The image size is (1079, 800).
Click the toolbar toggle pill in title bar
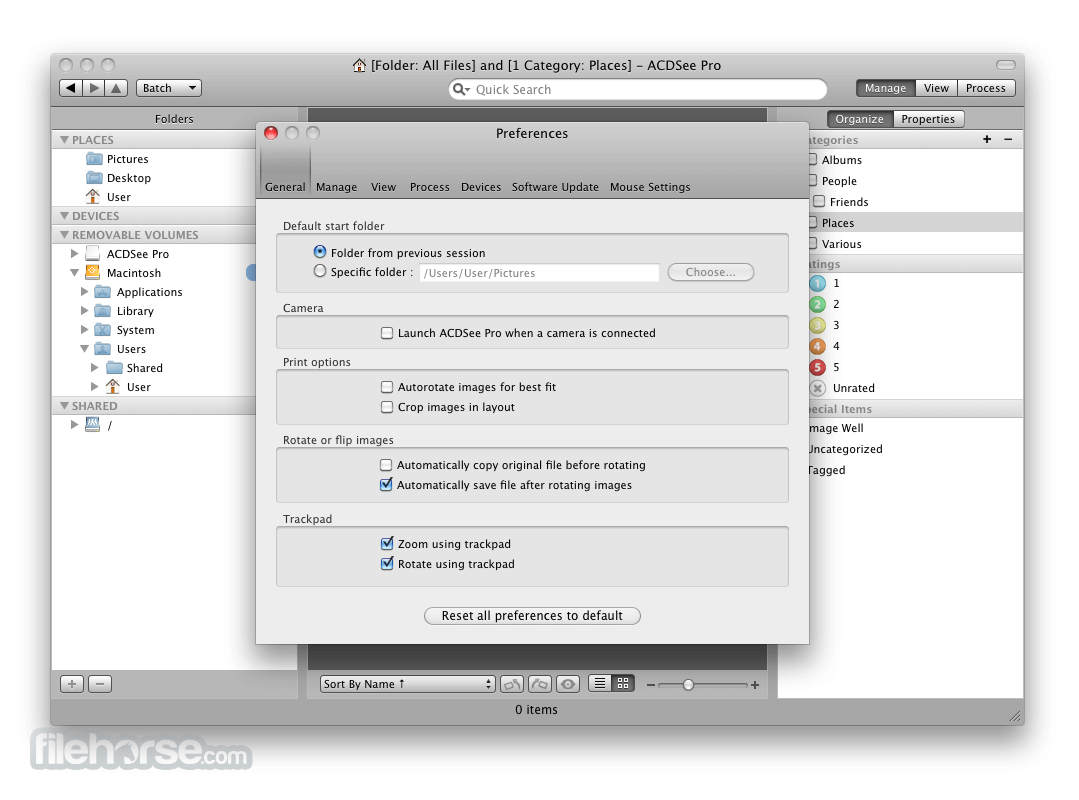point(1006,65)
